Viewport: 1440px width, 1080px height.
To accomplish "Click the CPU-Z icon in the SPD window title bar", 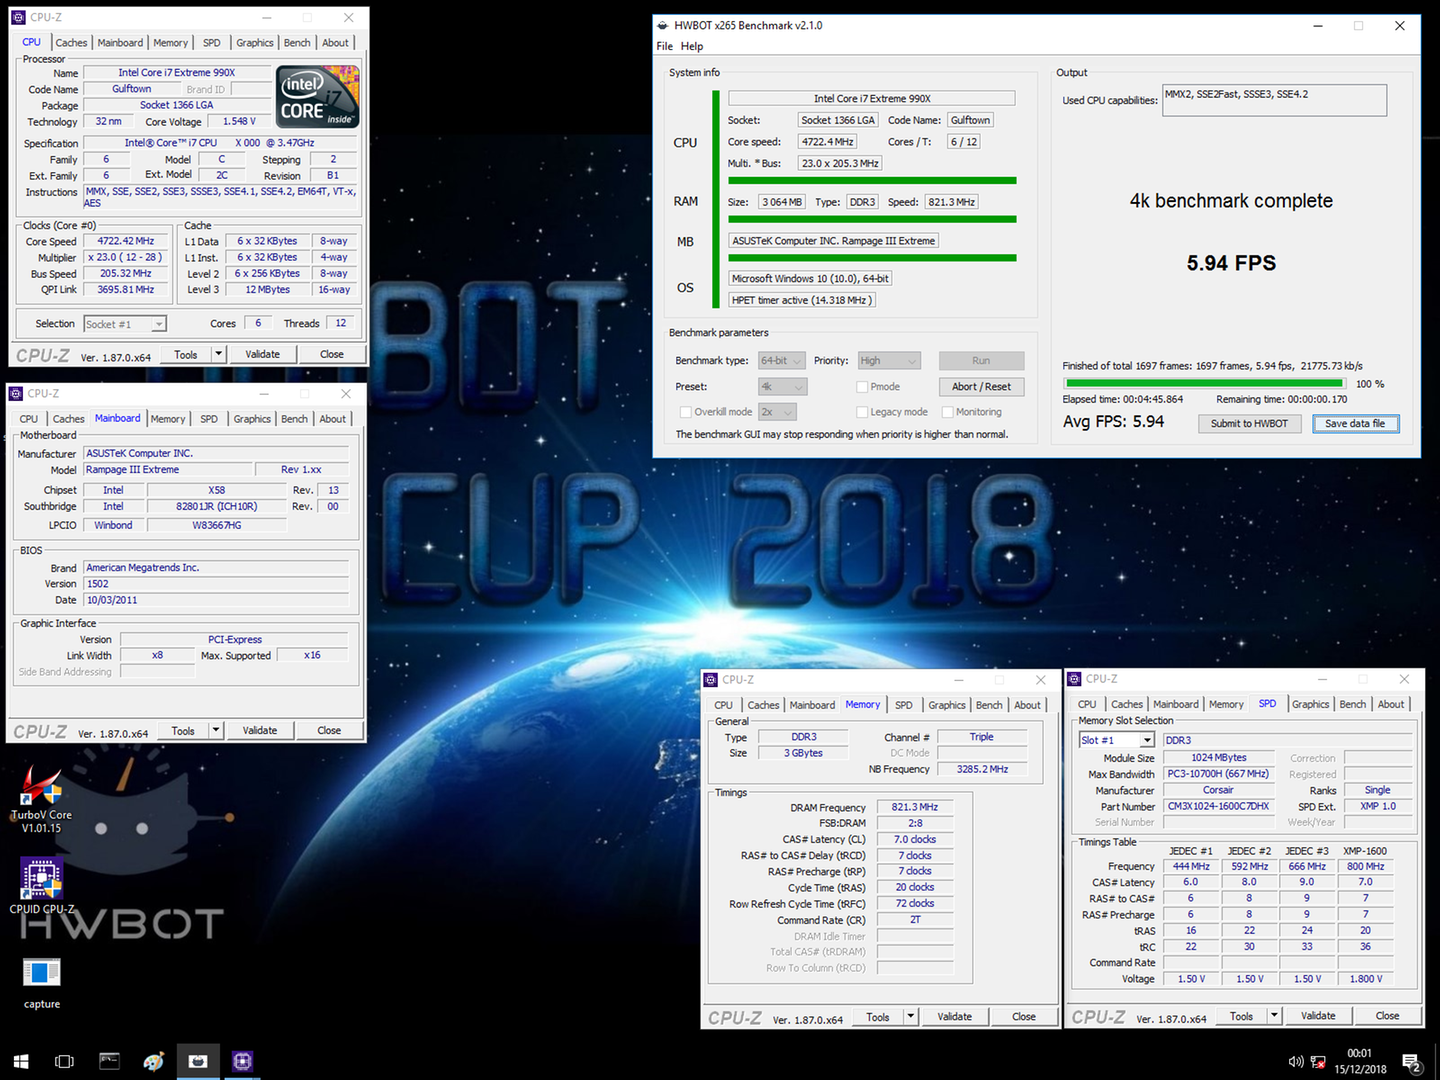I will 1075,678.
